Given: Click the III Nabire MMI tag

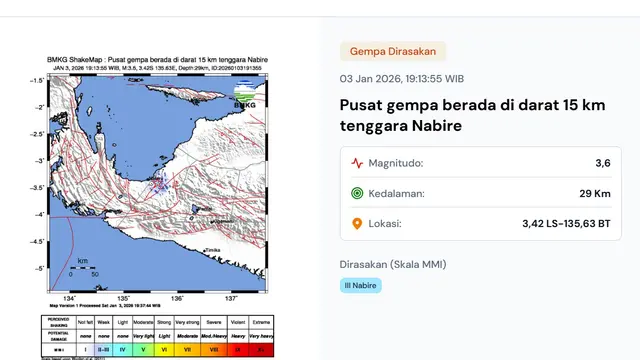Looking at the screenshot, I should [x=361, y=285].
